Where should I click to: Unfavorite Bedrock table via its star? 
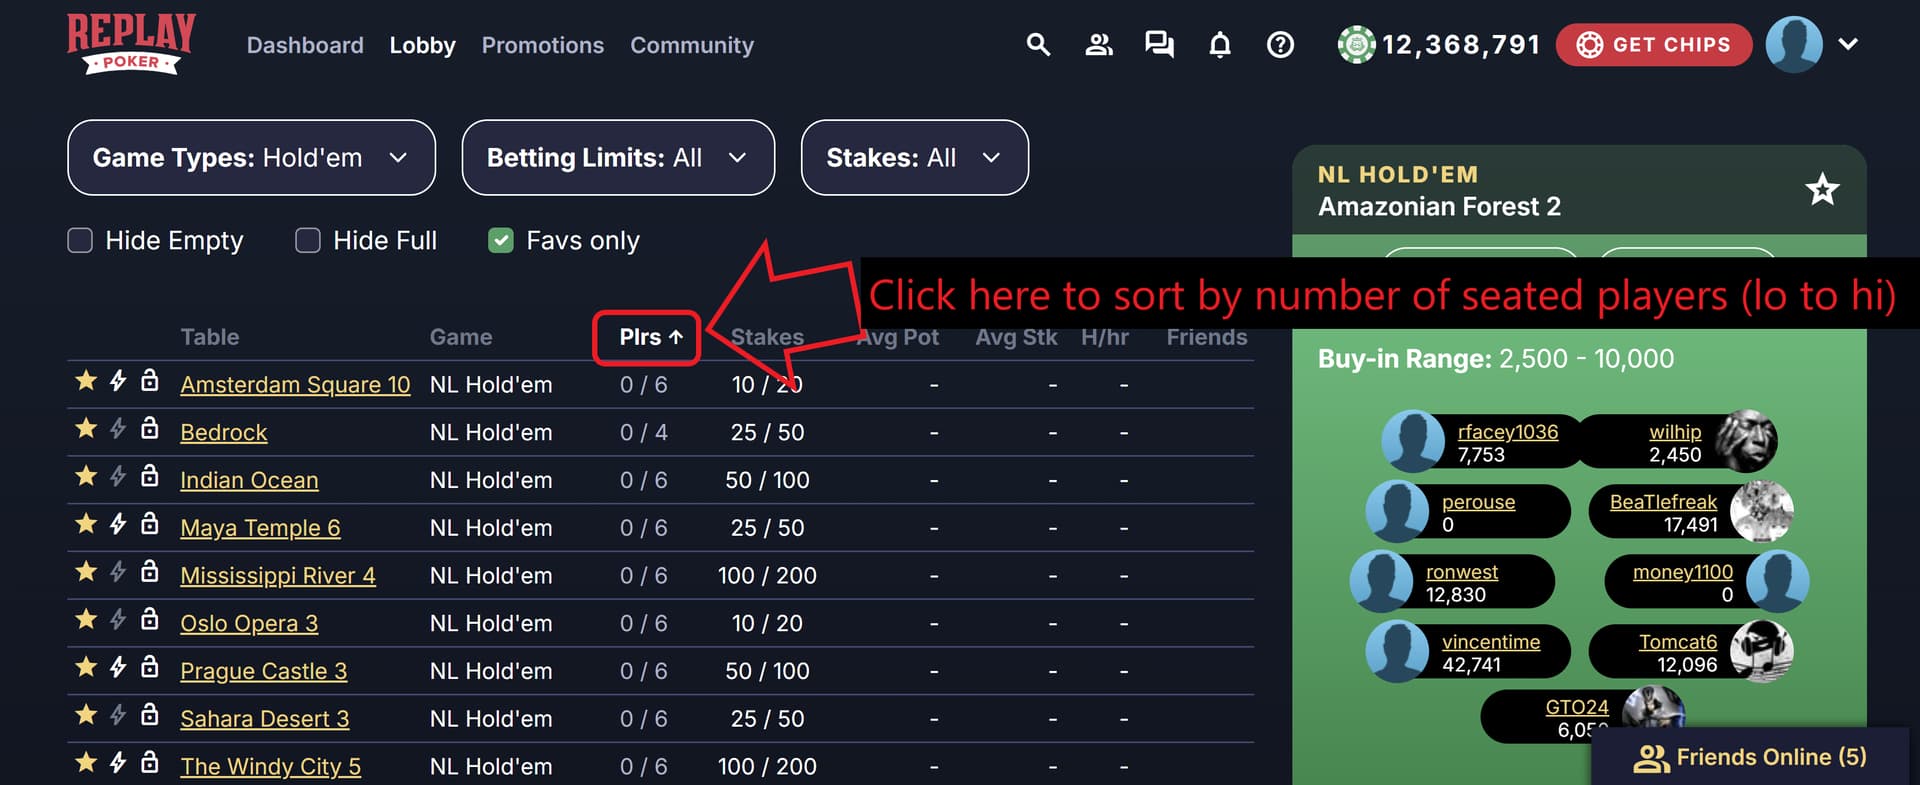[x=86, y=428]
